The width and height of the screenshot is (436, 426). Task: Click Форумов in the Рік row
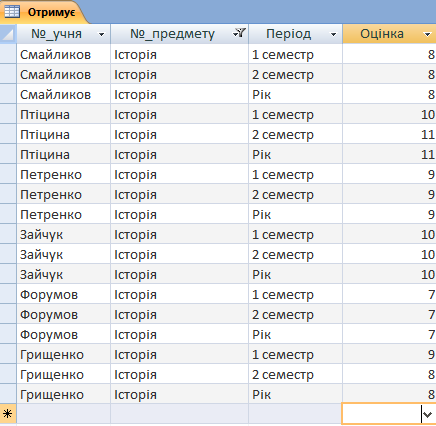click(x=49, y=335)
